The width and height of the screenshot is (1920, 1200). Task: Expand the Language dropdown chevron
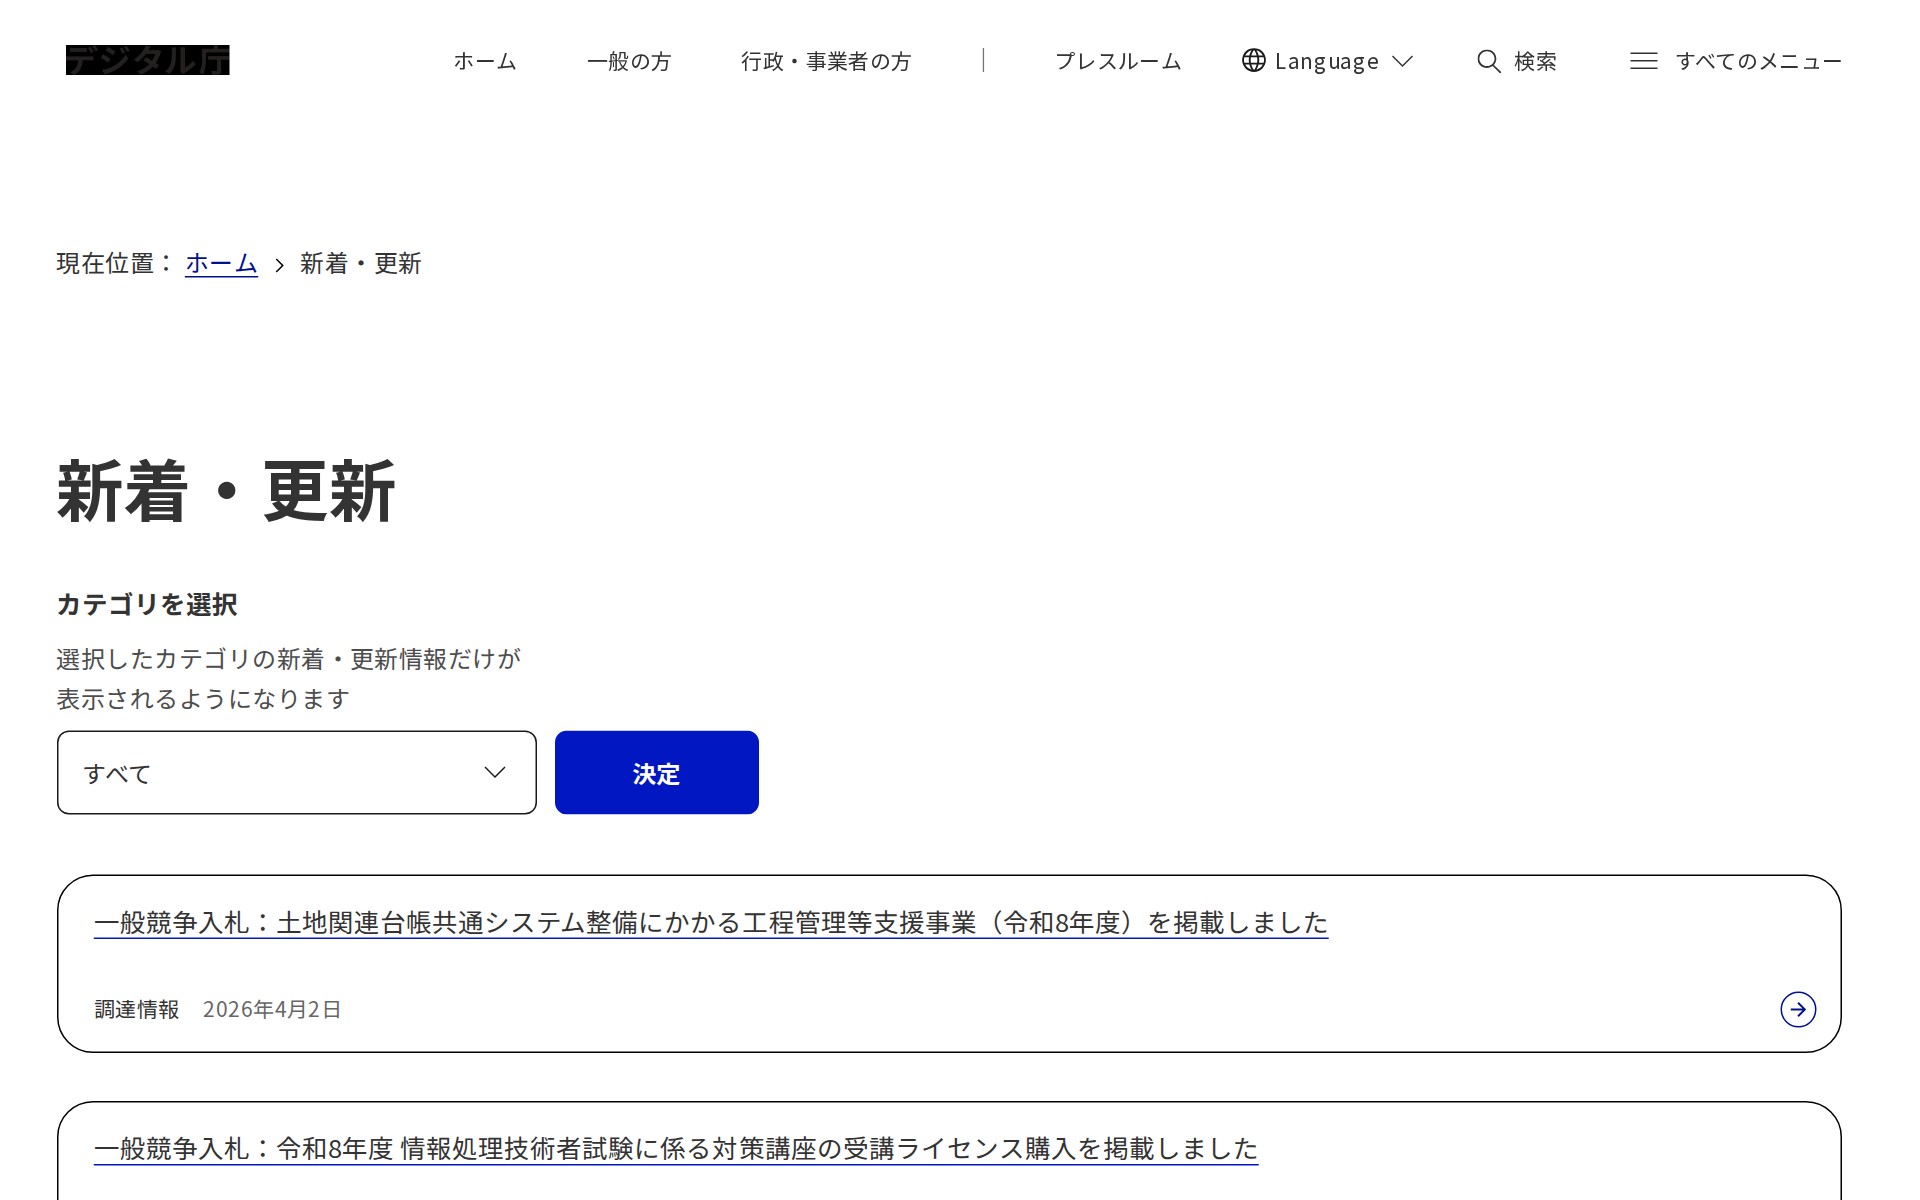pyautogui.click(x=1403, y=61)
